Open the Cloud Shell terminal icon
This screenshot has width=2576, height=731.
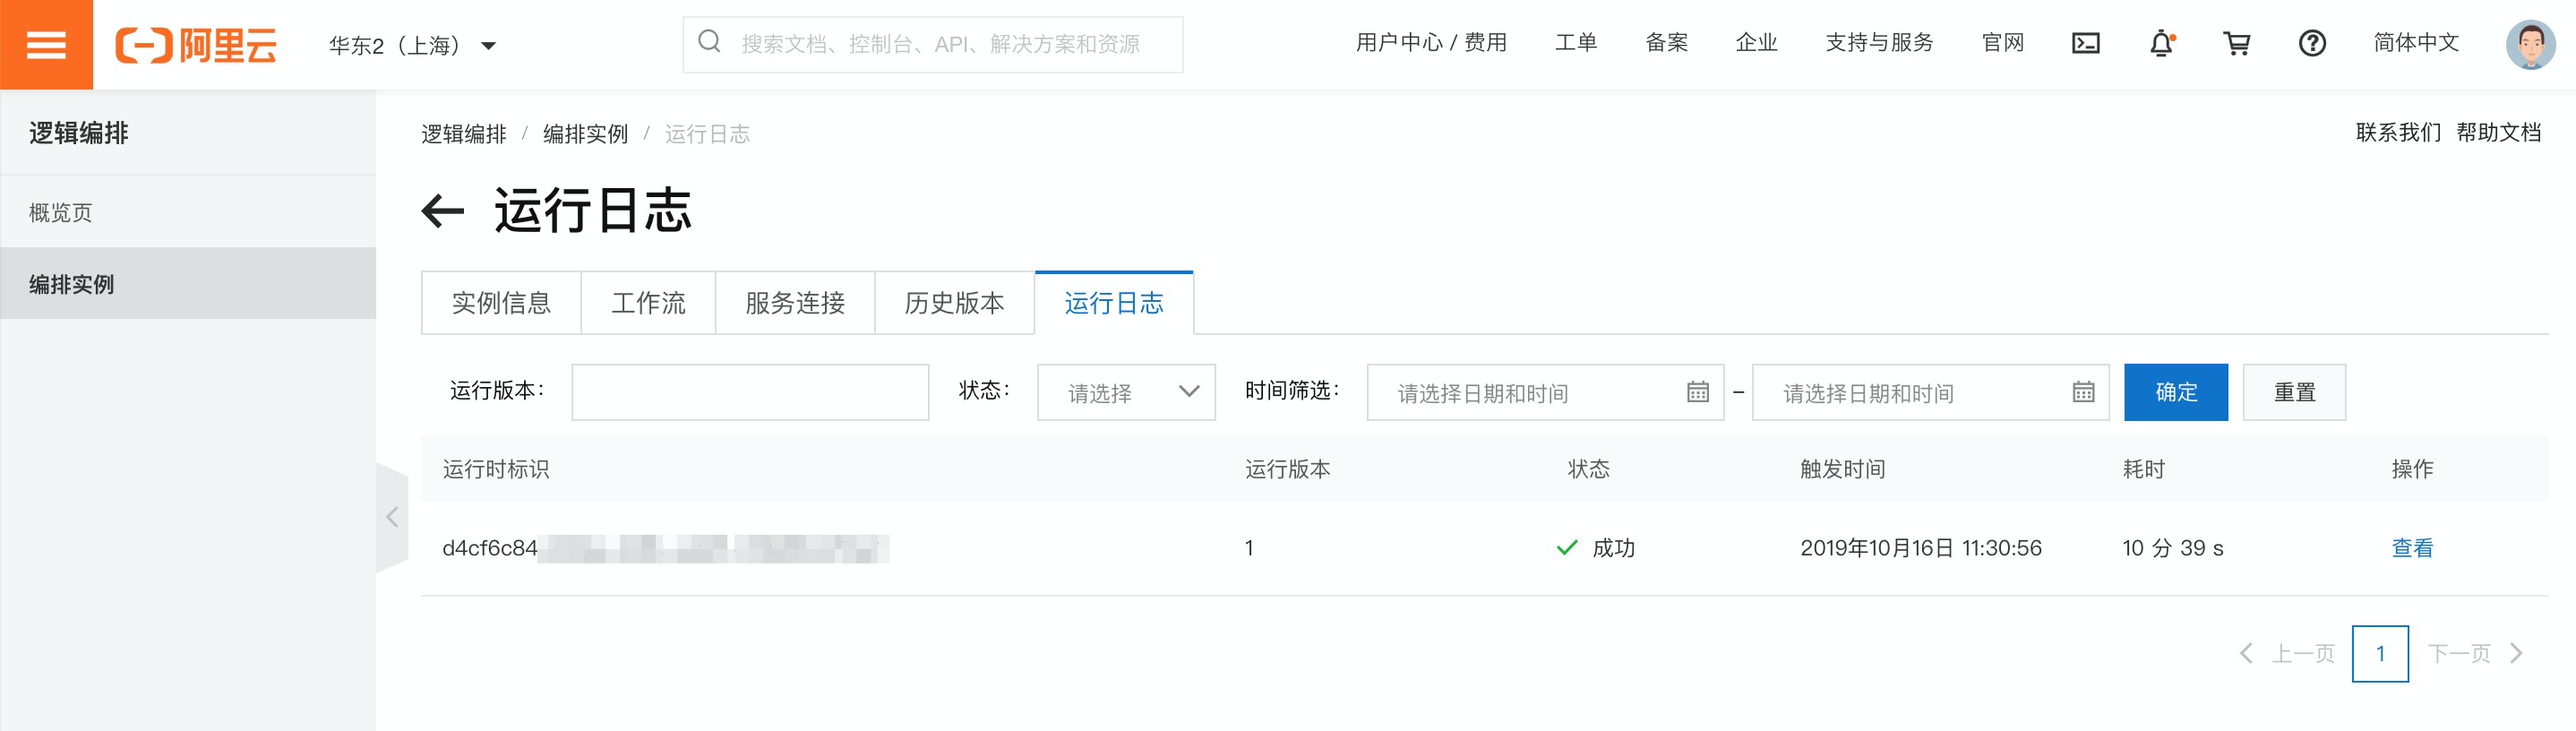tap(2085, 43)
